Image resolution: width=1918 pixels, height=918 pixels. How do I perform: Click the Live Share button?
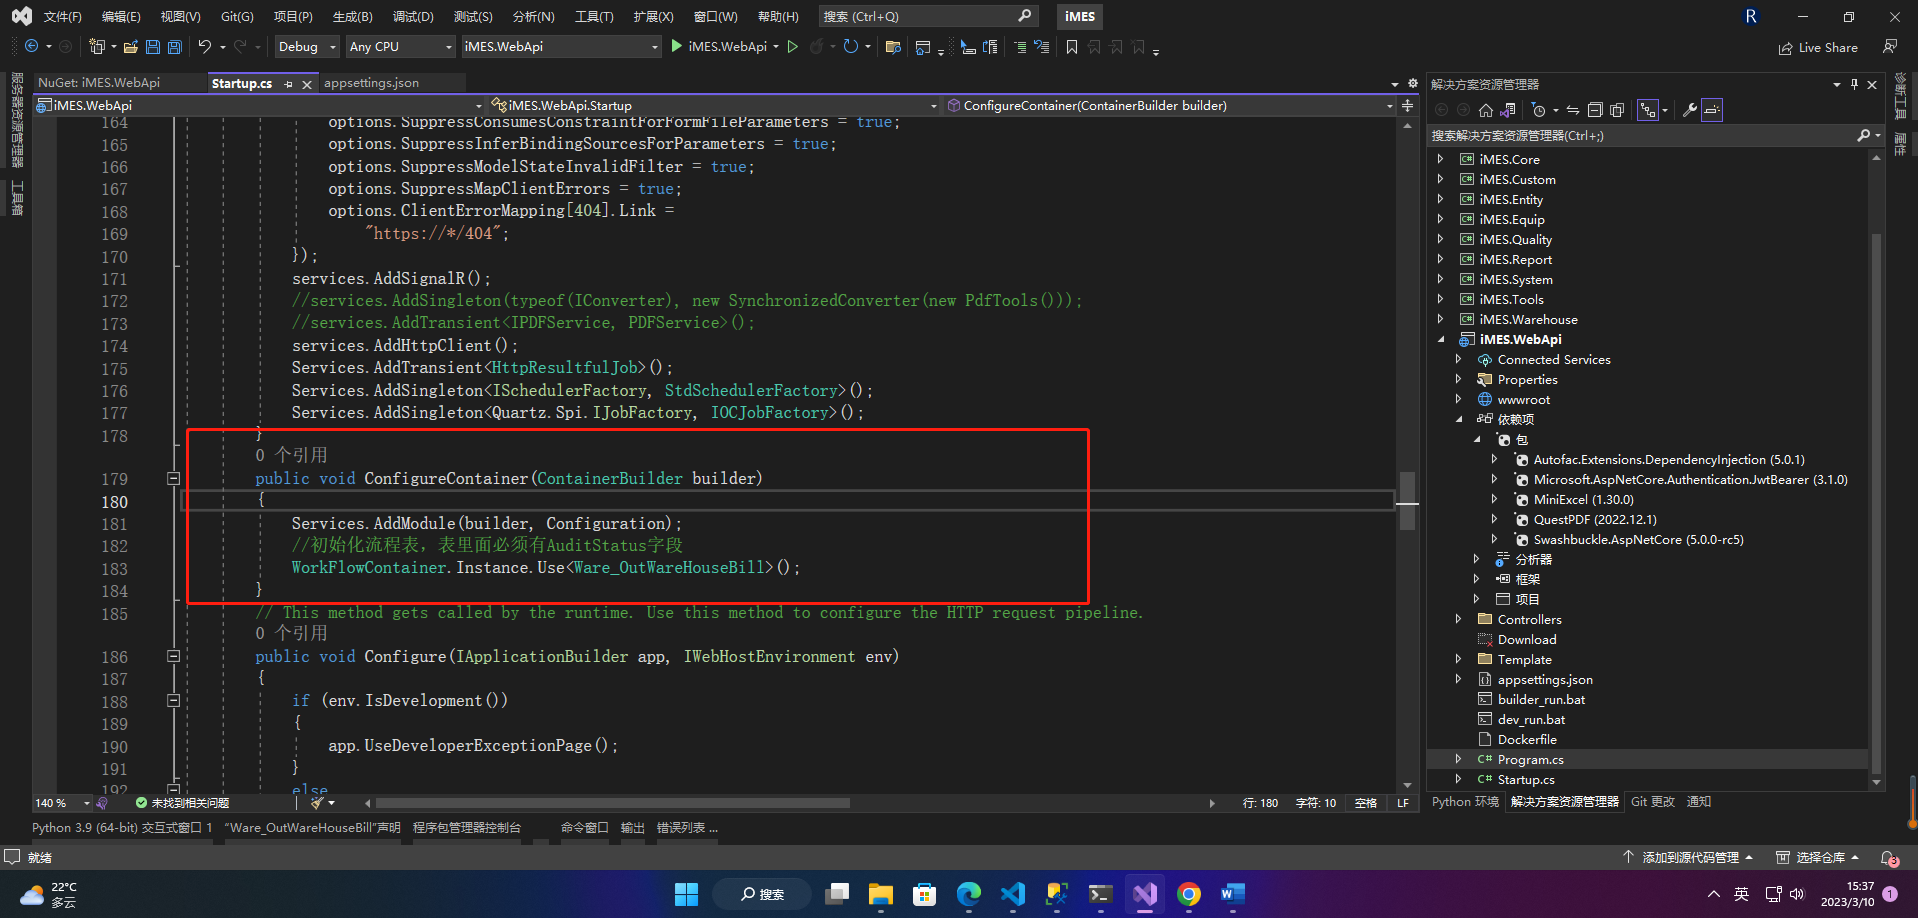(1818, 47)
